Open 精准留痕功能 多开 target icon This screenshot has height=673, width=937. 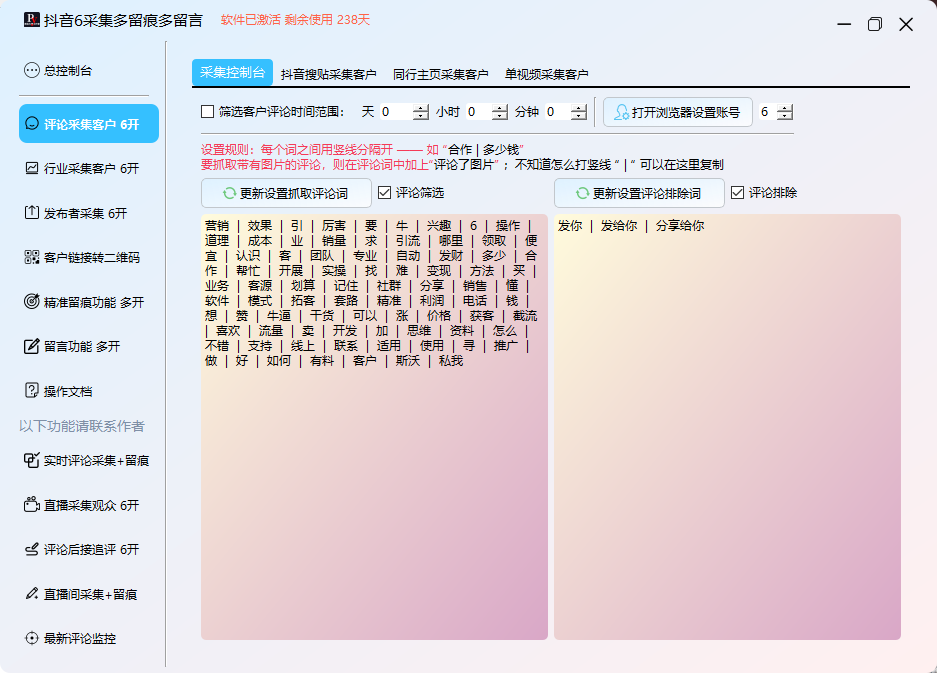click(x=32, y=302)
